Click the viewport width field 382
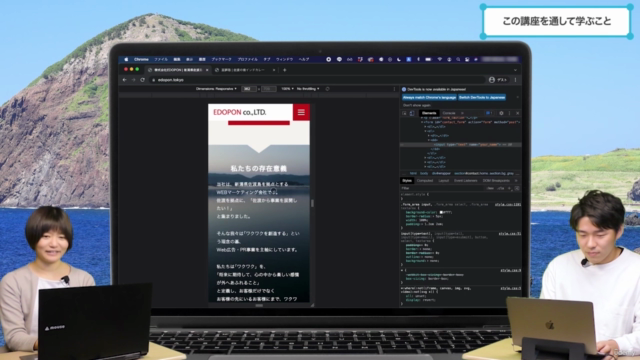 tap(249, 89)
